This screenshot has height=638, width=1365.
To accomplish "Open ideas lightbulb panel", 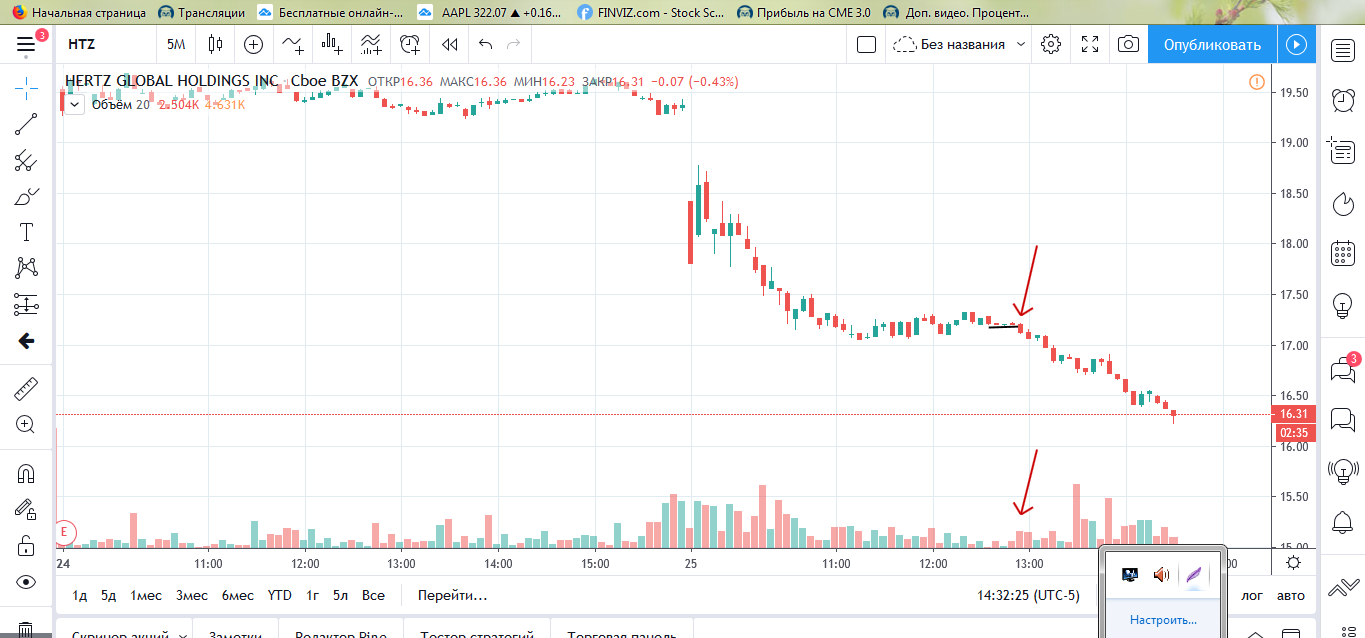I will (x=1343, y=305).
